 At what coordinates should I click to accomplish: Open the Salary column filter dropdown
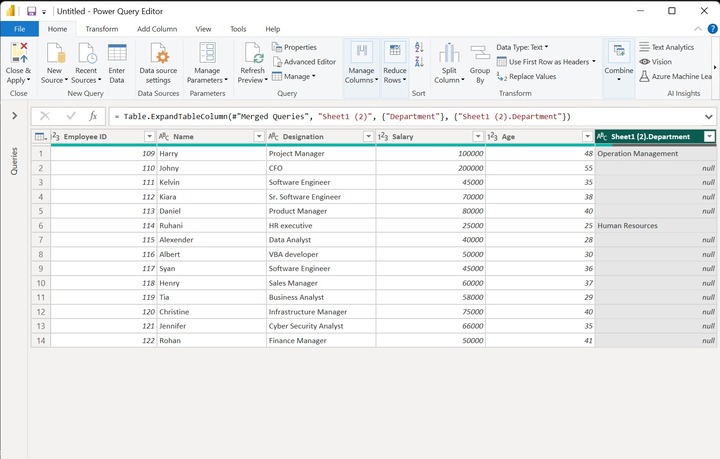coord(478,136)
